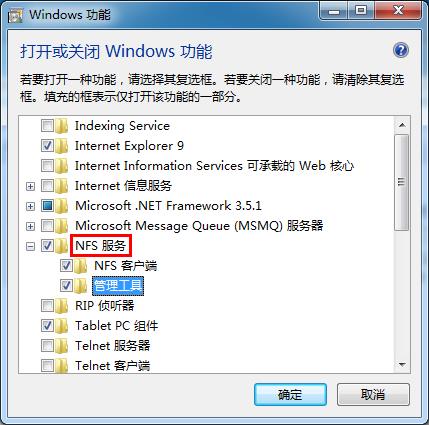Uncheck the 管理工具 checkbox

pyautogui.click(x=66, y=286)
